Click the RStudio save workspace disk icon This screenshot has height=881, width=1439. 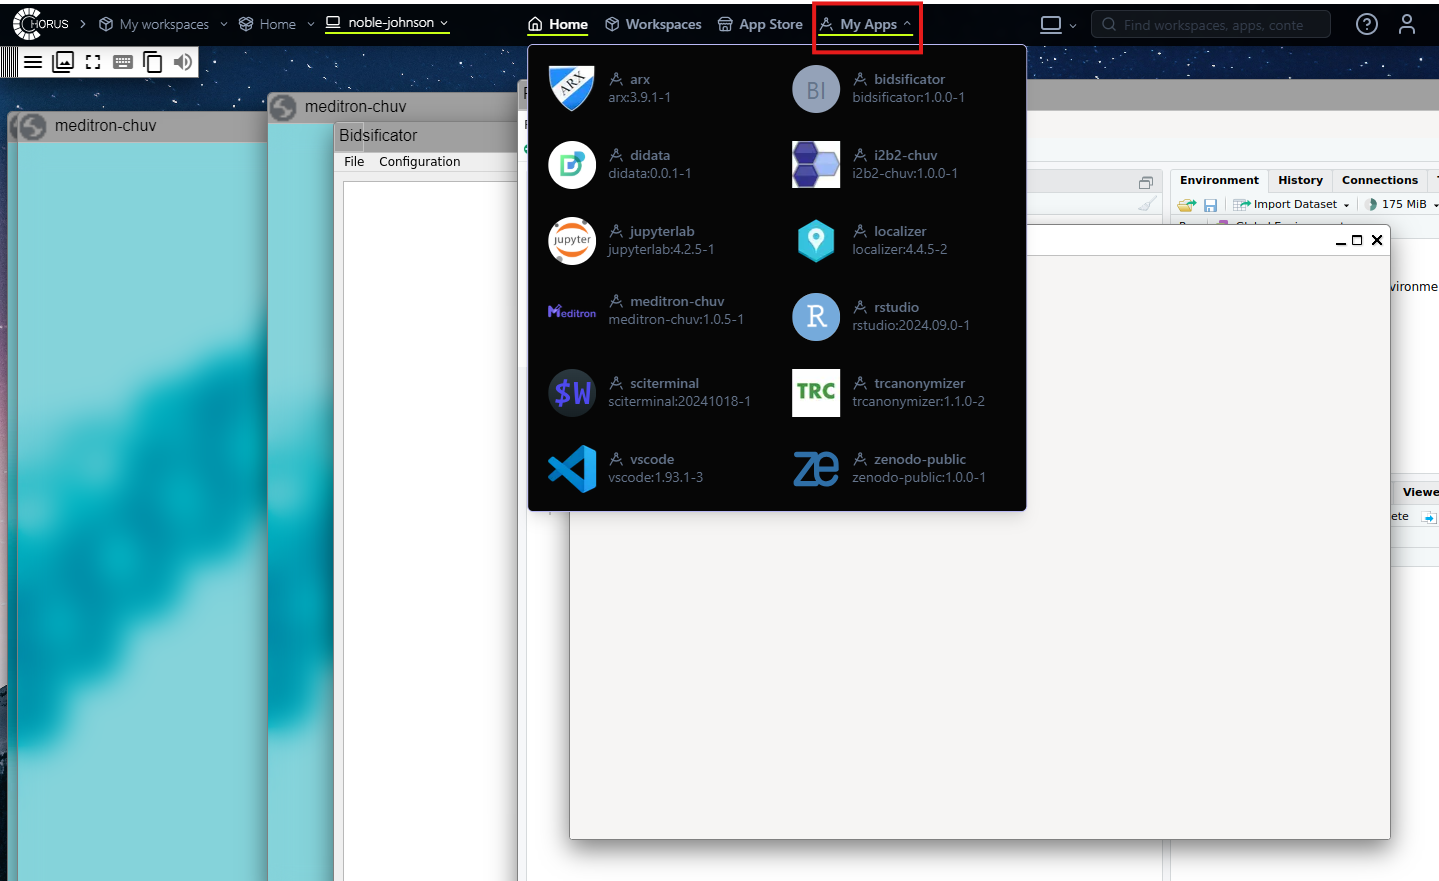[1210, 205]
